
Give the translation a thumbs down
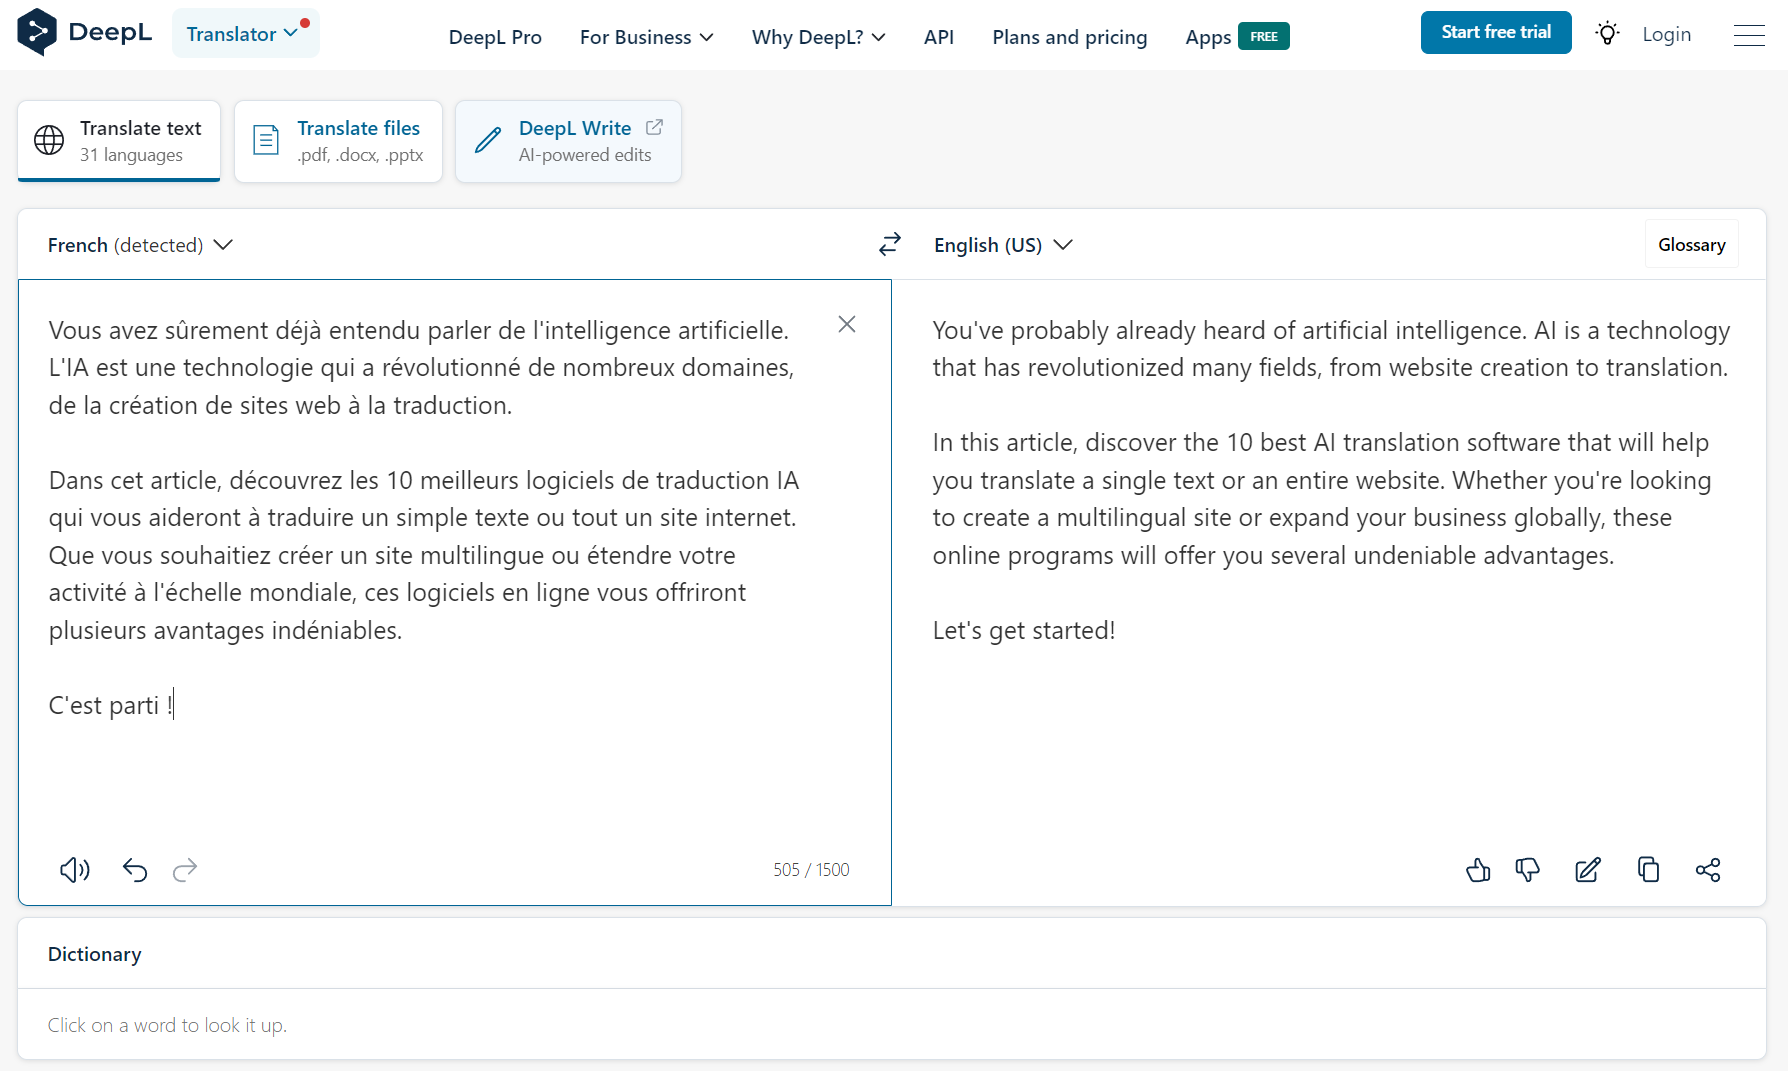click(x=1527, y=870)
